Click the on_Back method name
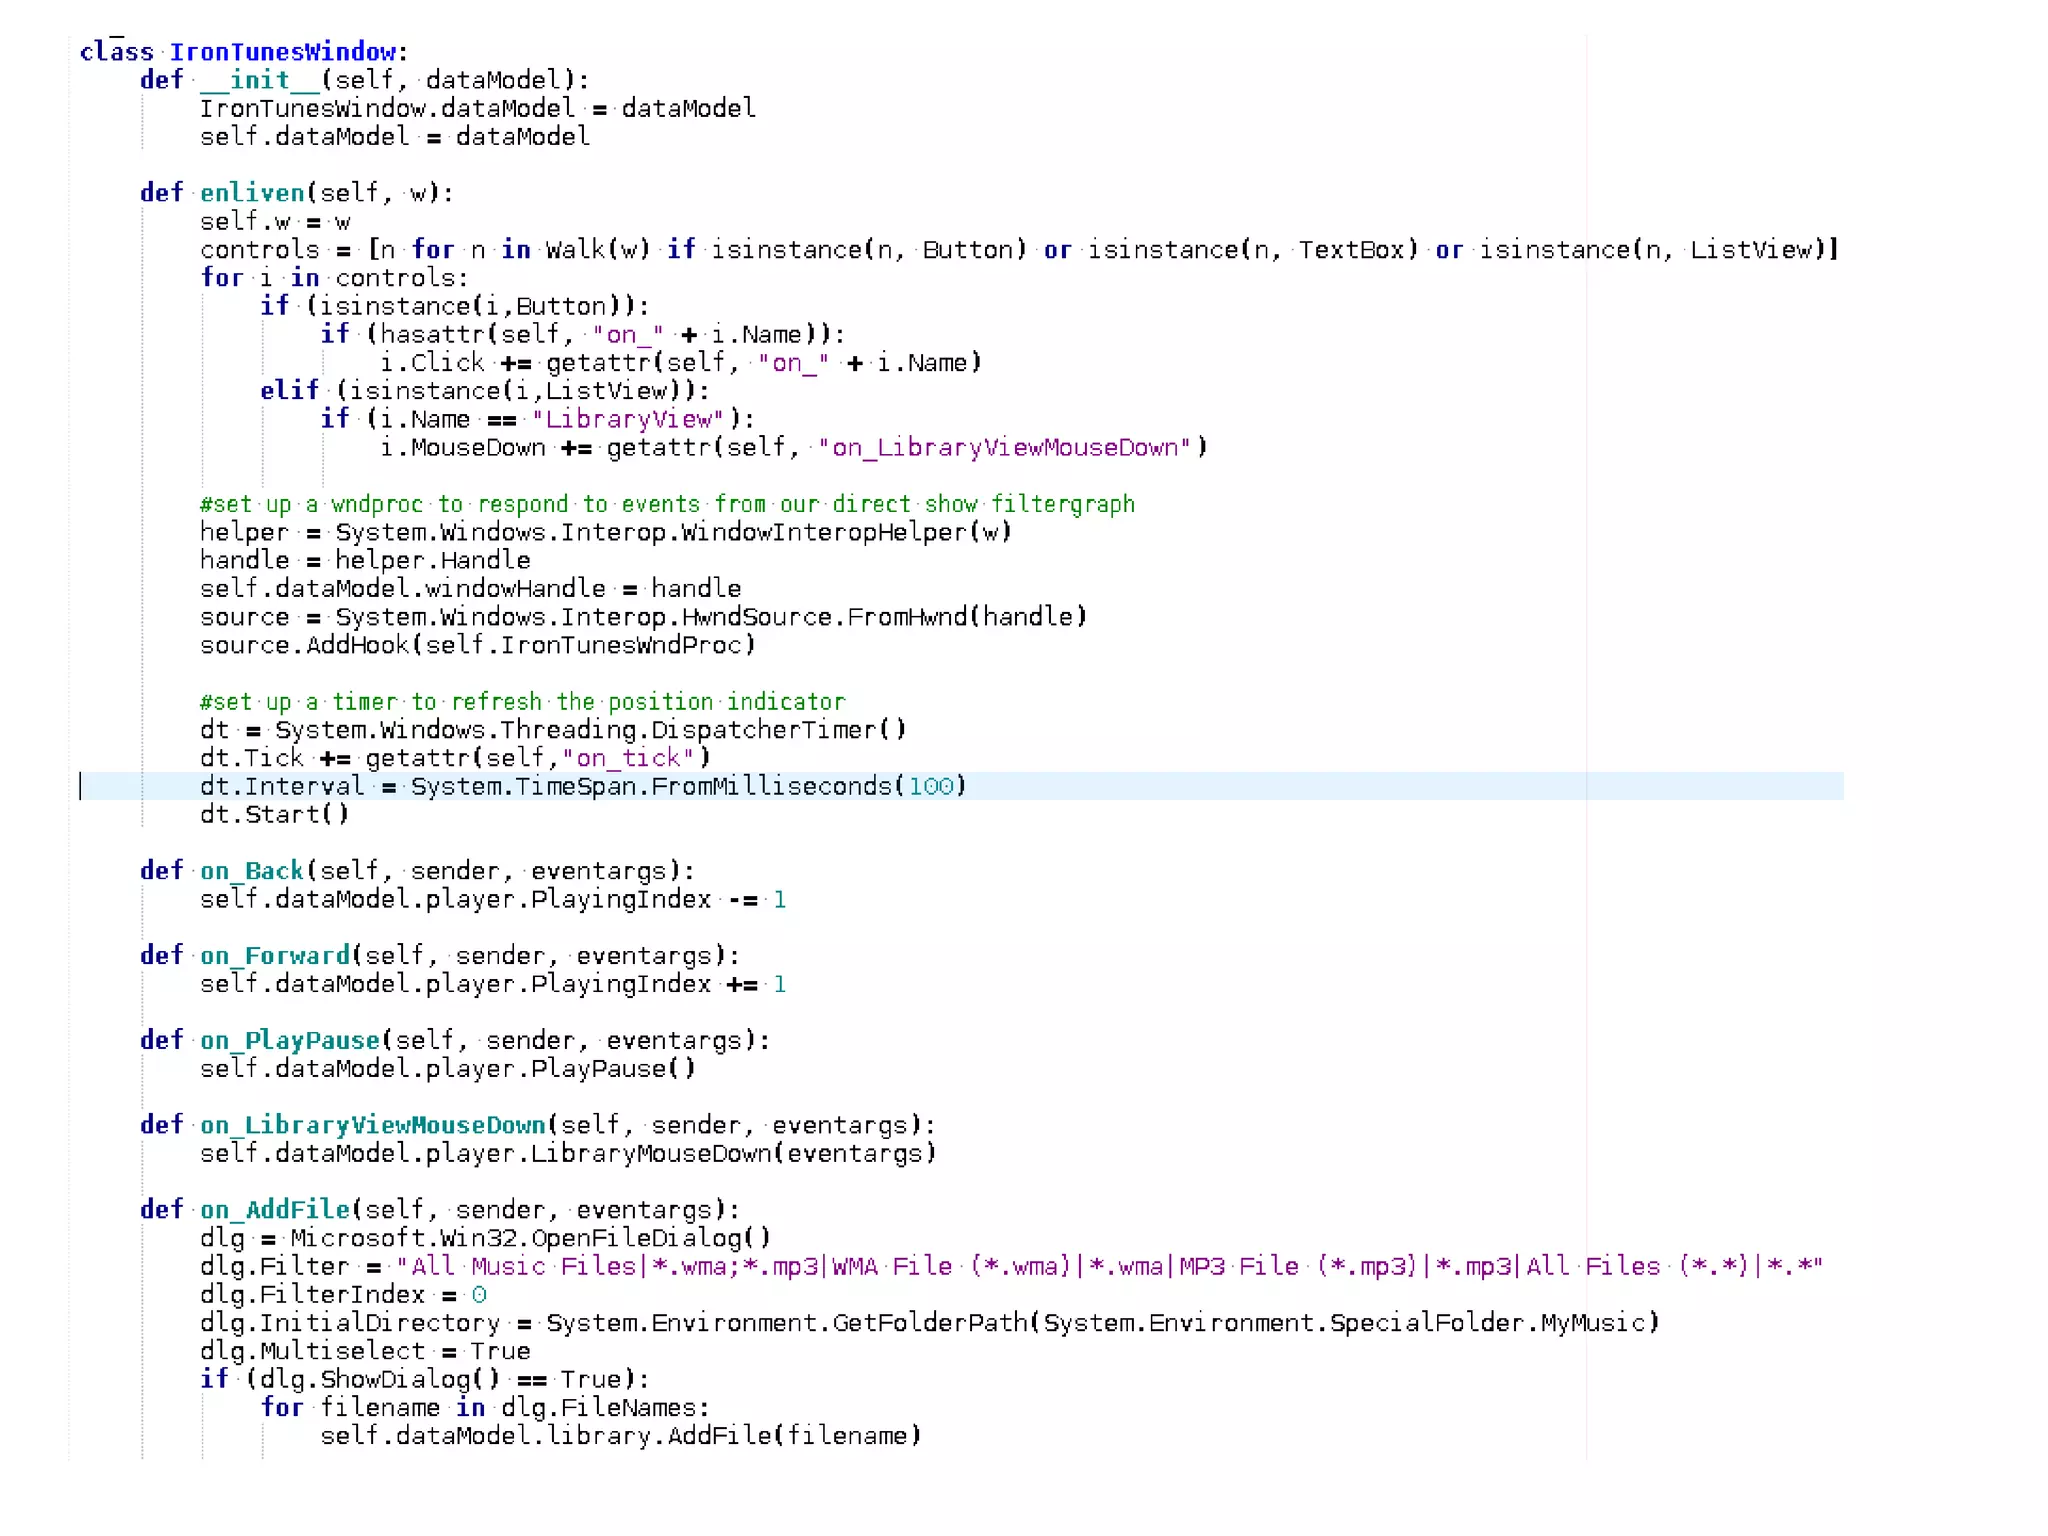Viewport: 2048px width, 1536px height. [x=251, y=871]
